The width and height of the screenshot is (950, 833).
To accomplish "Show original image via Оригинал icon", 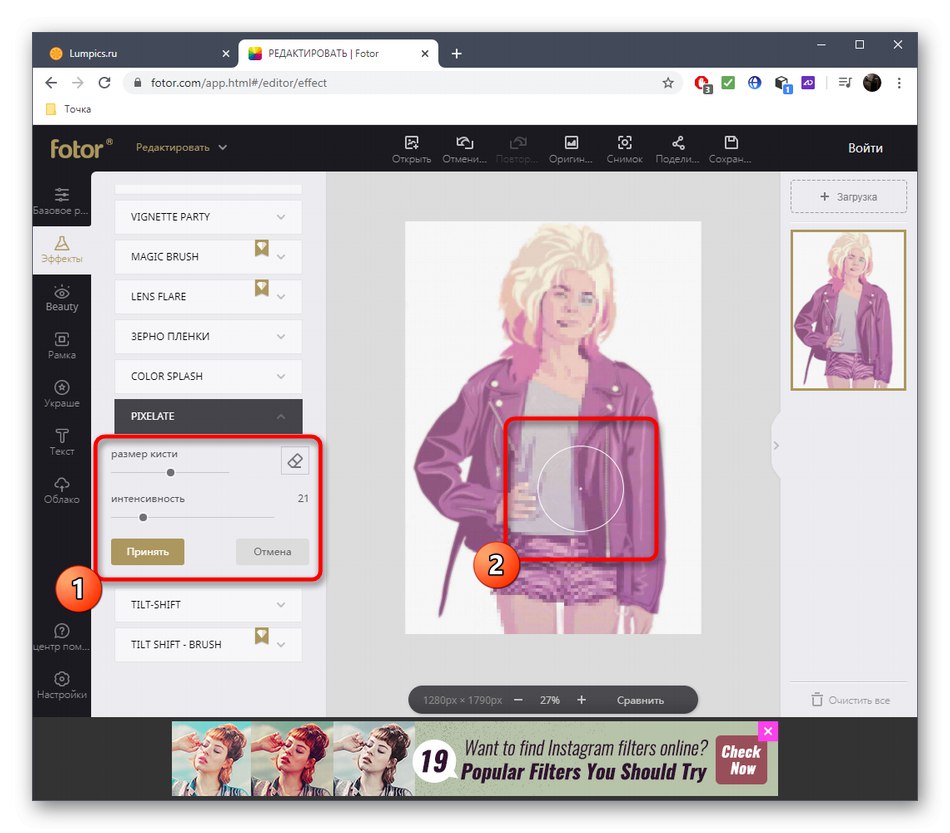I will [571, 150].
